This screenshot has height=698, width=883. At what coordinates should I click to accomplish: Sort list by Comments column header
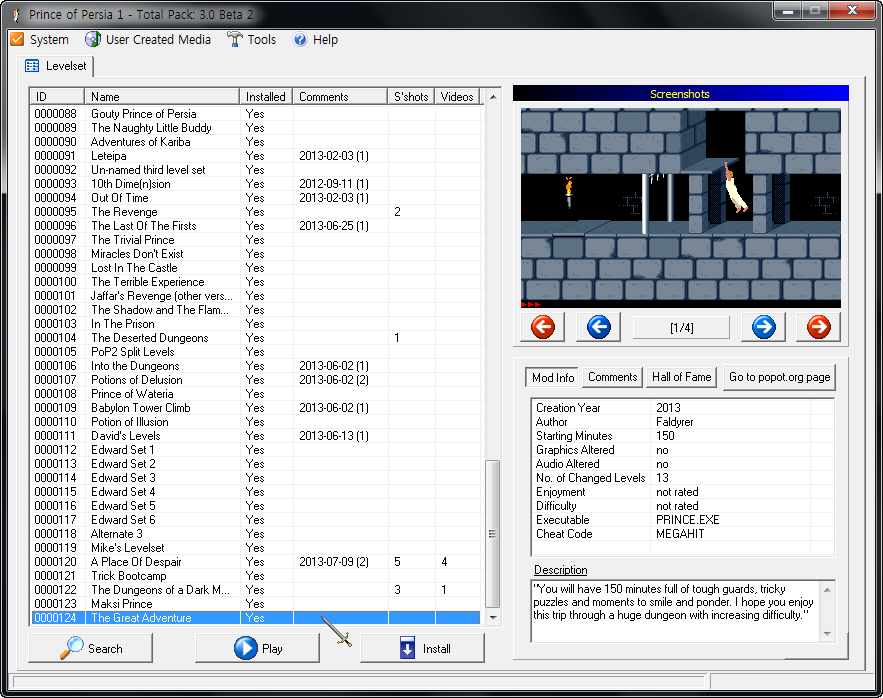(340, 96)
